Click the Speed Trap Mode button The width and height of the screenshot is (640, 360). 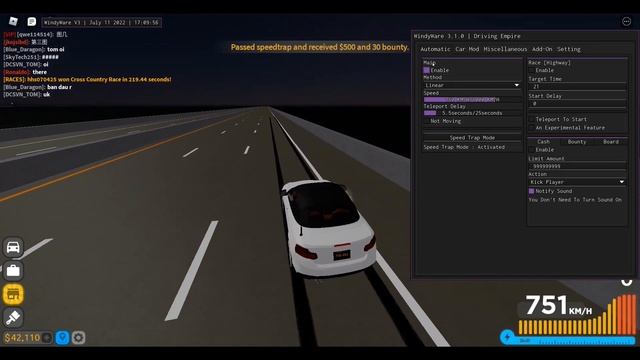[472, 138]
